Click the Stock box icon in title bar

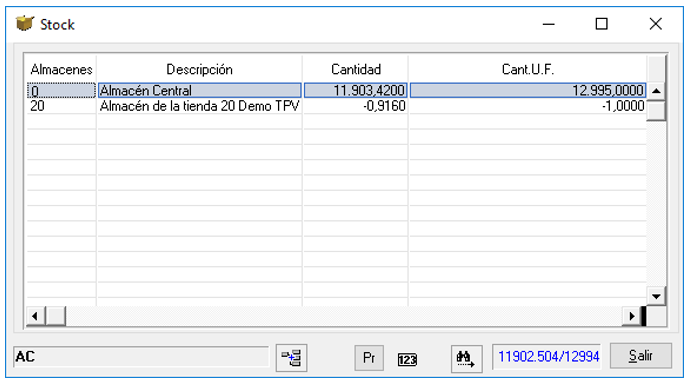click(x=25, y=24)
